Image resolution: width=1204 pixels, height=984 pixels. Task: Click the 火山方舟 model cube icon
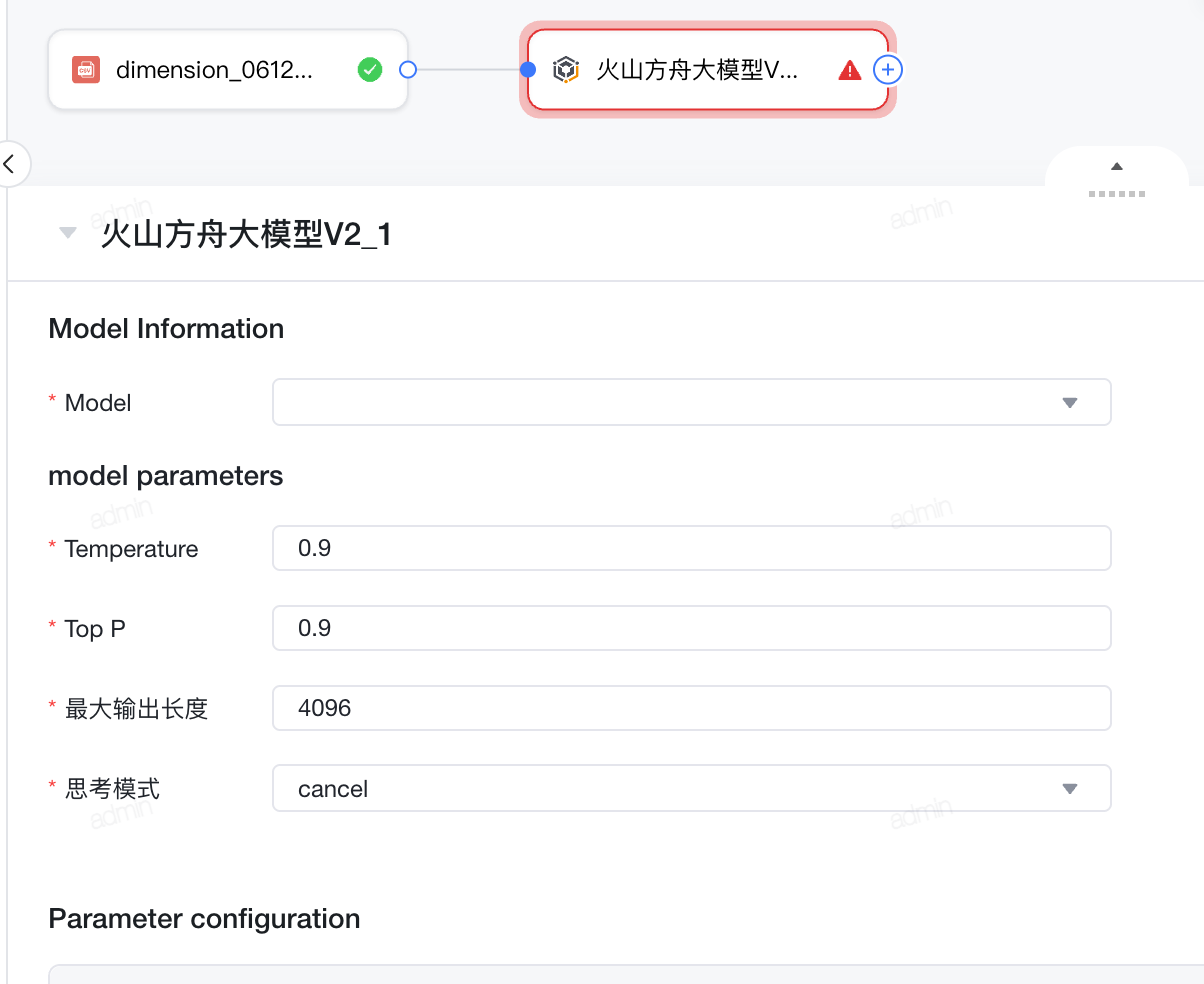click(x=566, y=69)
